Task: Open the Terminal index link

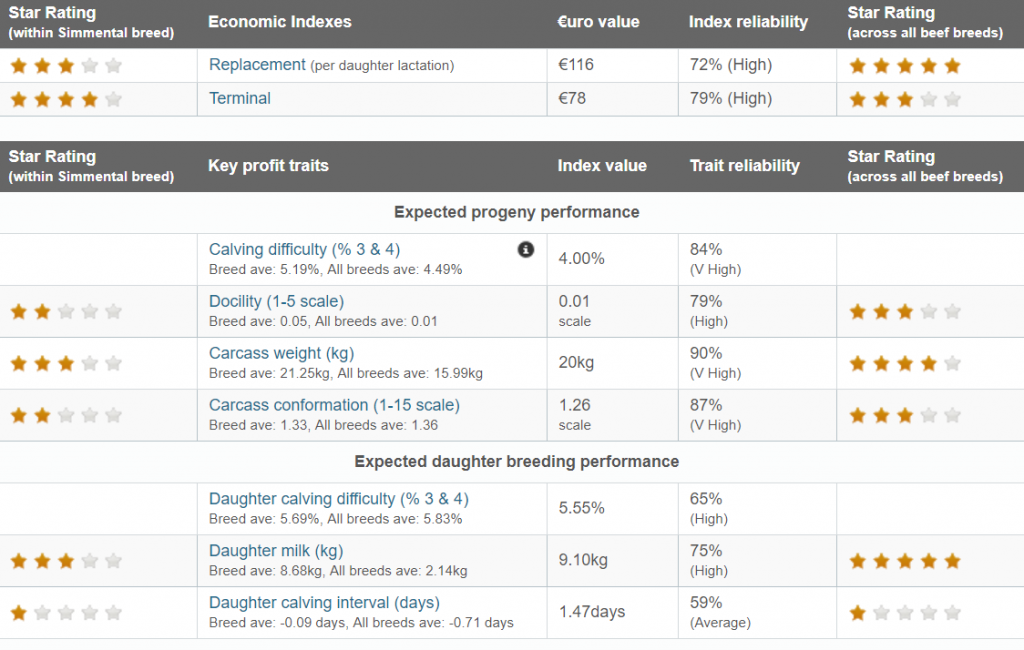Action: [x=238, y=98]
